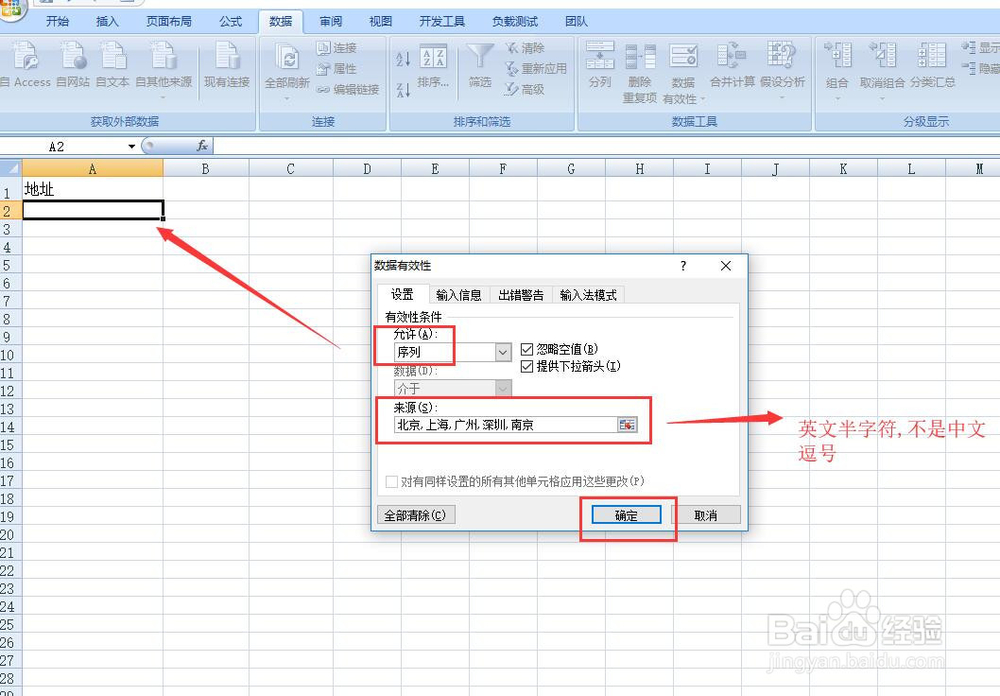Viewport: 1000px width, 696px height.
Task: Switch to 负载测试 ribbon tab
Action: click(x=515, y=22)
